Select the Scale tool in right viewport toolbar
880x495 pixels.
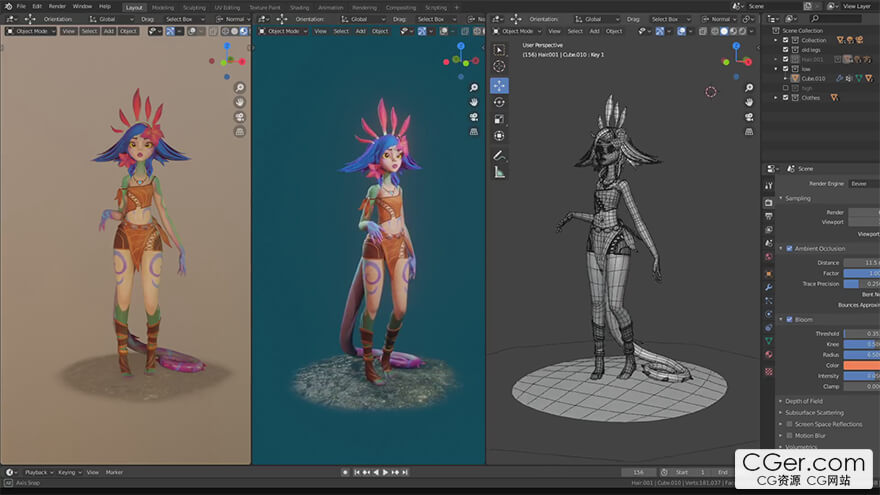tap(499, 119)
